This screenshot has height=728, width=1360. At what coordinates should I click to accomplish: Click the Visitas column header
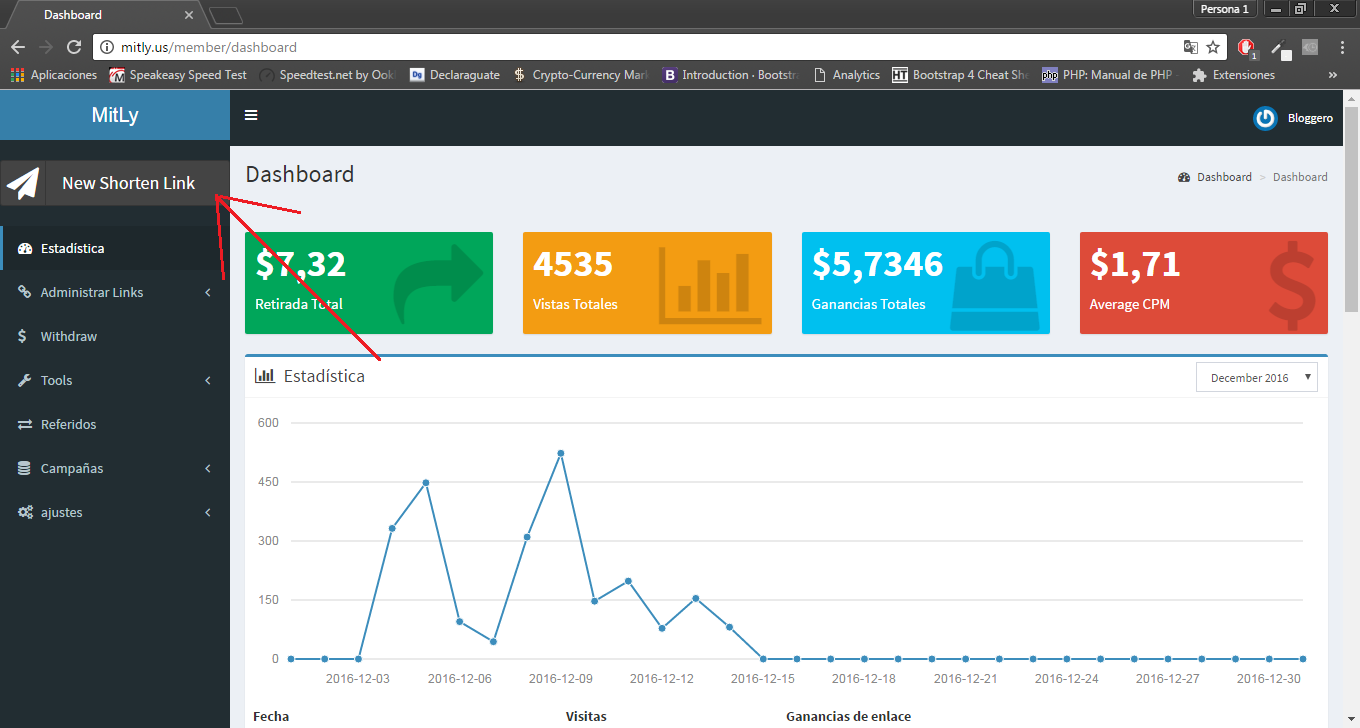click(x=586, y=716)
